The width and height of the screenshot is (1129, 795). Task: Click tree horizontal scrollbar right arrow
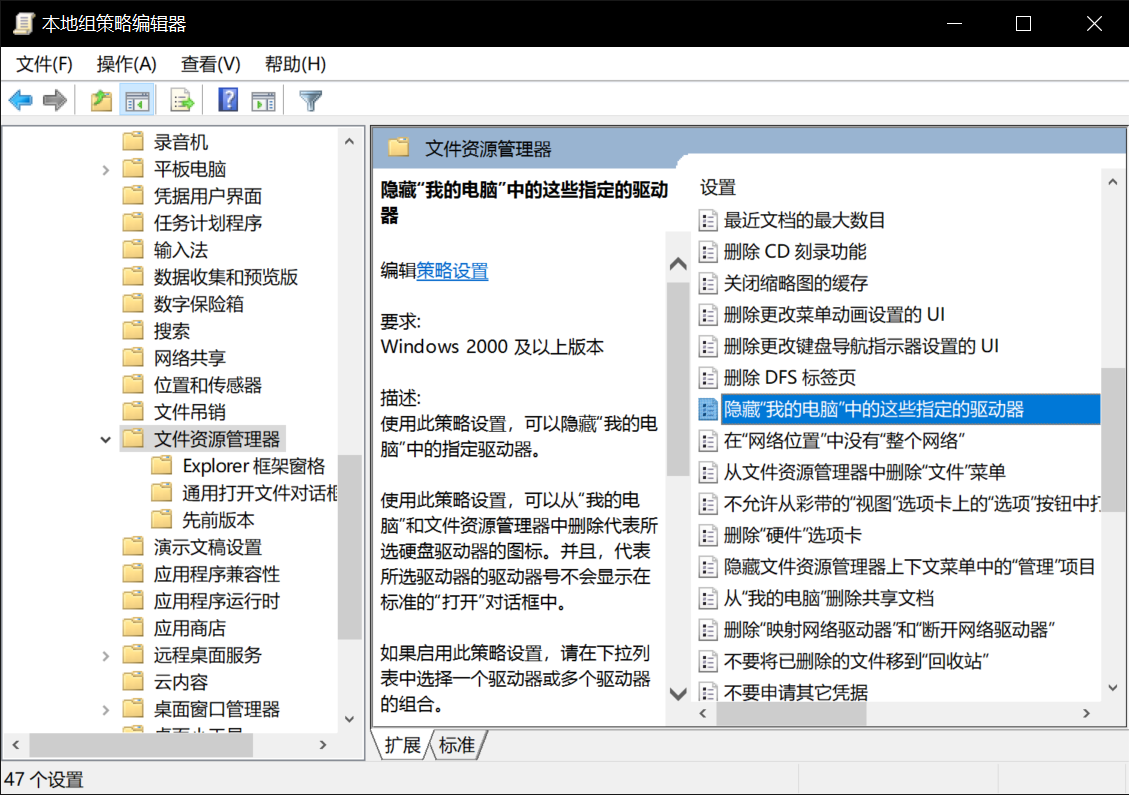323,745
